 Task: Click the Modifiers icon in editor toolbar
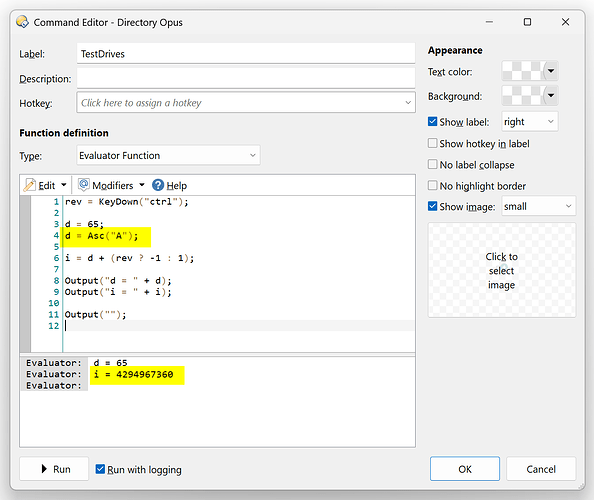click(x=84, y=185)
